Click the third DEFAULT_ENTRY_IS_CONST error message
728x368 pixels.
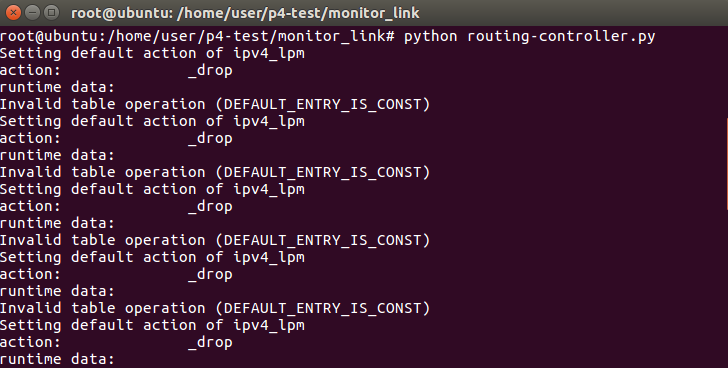pyautogui.click(x=323, y=240)
